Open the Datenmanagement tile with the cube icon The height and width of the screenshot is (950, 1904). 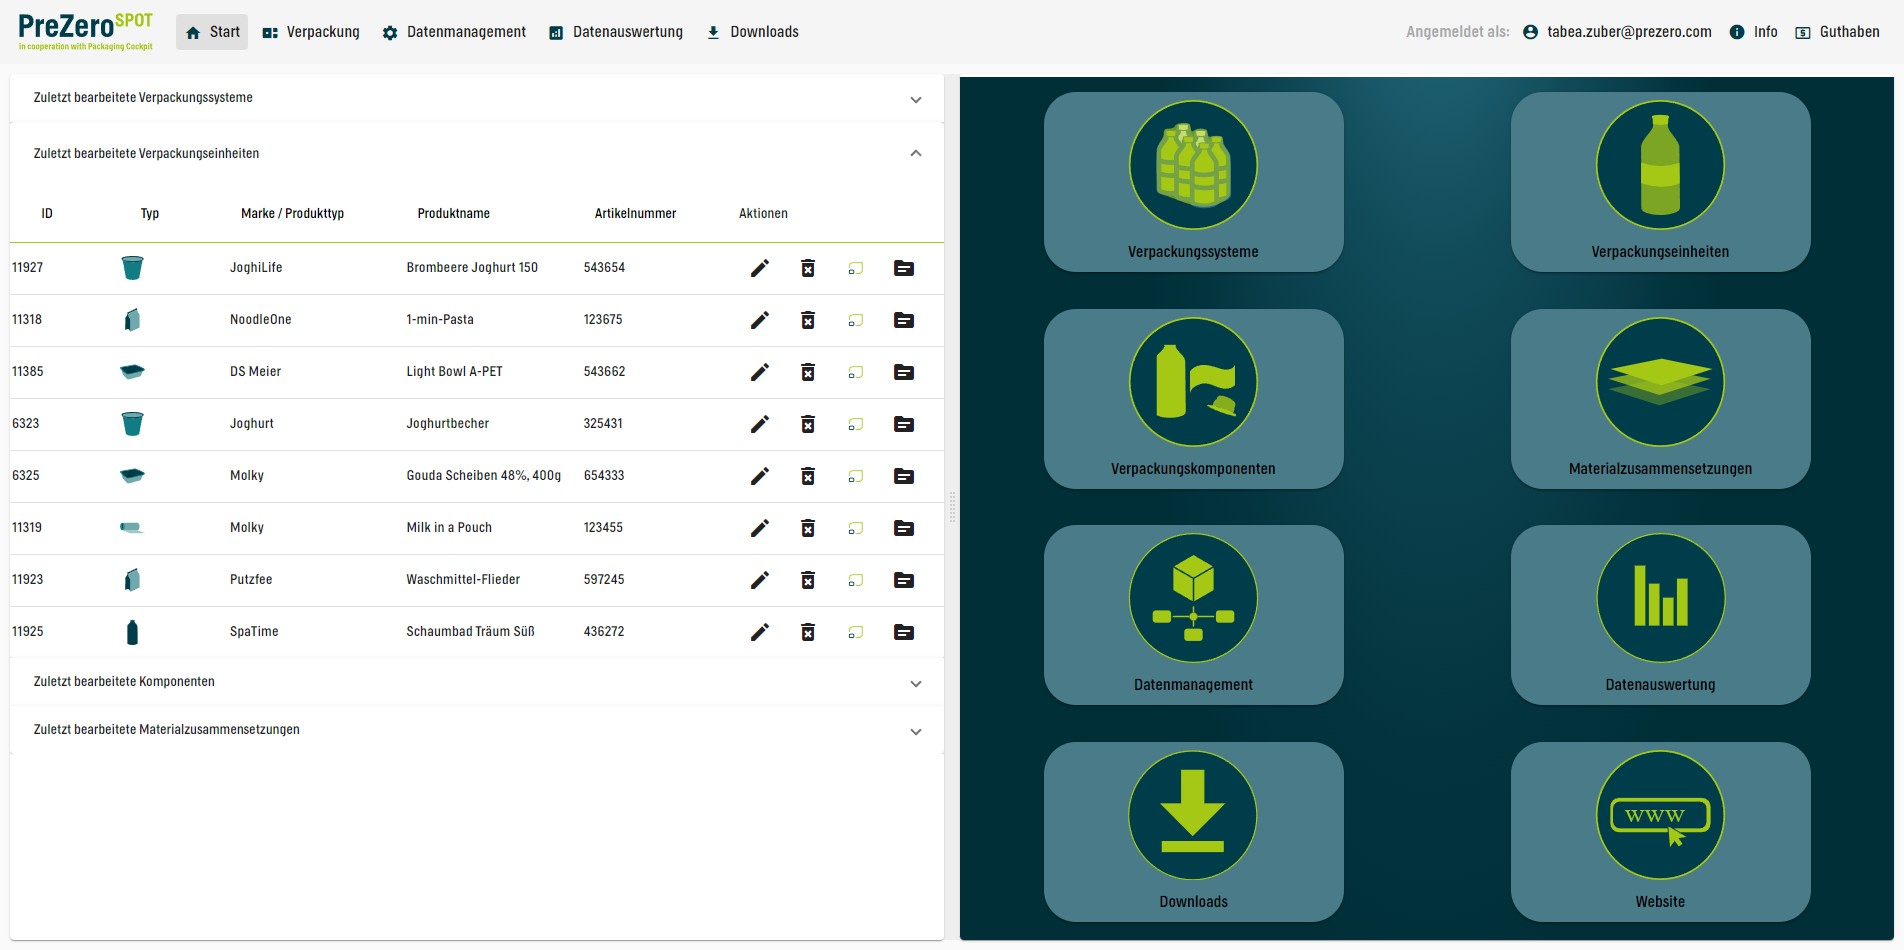click(x=1193, y=615)
